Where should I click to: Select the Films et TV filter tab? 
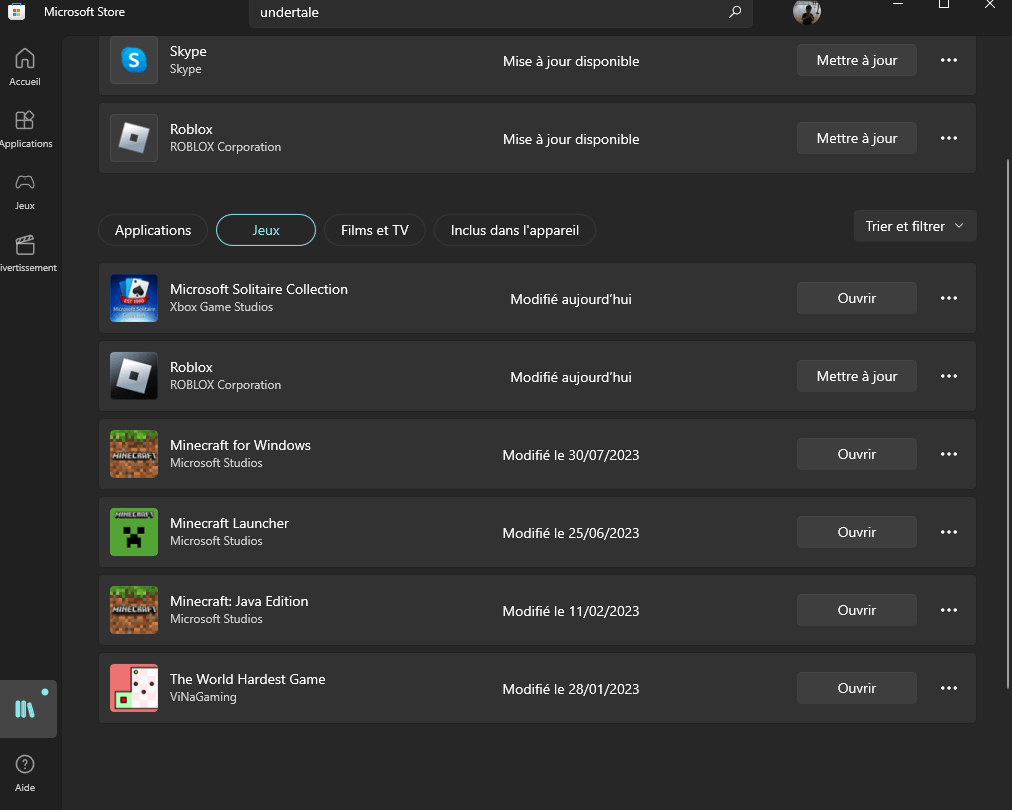(374, 230)
